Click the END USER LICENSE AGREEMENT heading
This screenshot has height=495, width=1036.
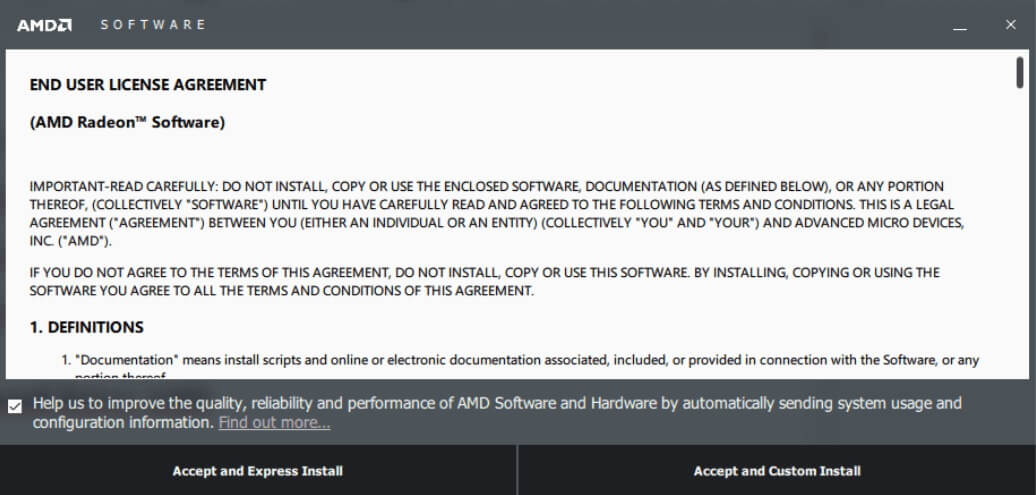[x=148, y=85]
